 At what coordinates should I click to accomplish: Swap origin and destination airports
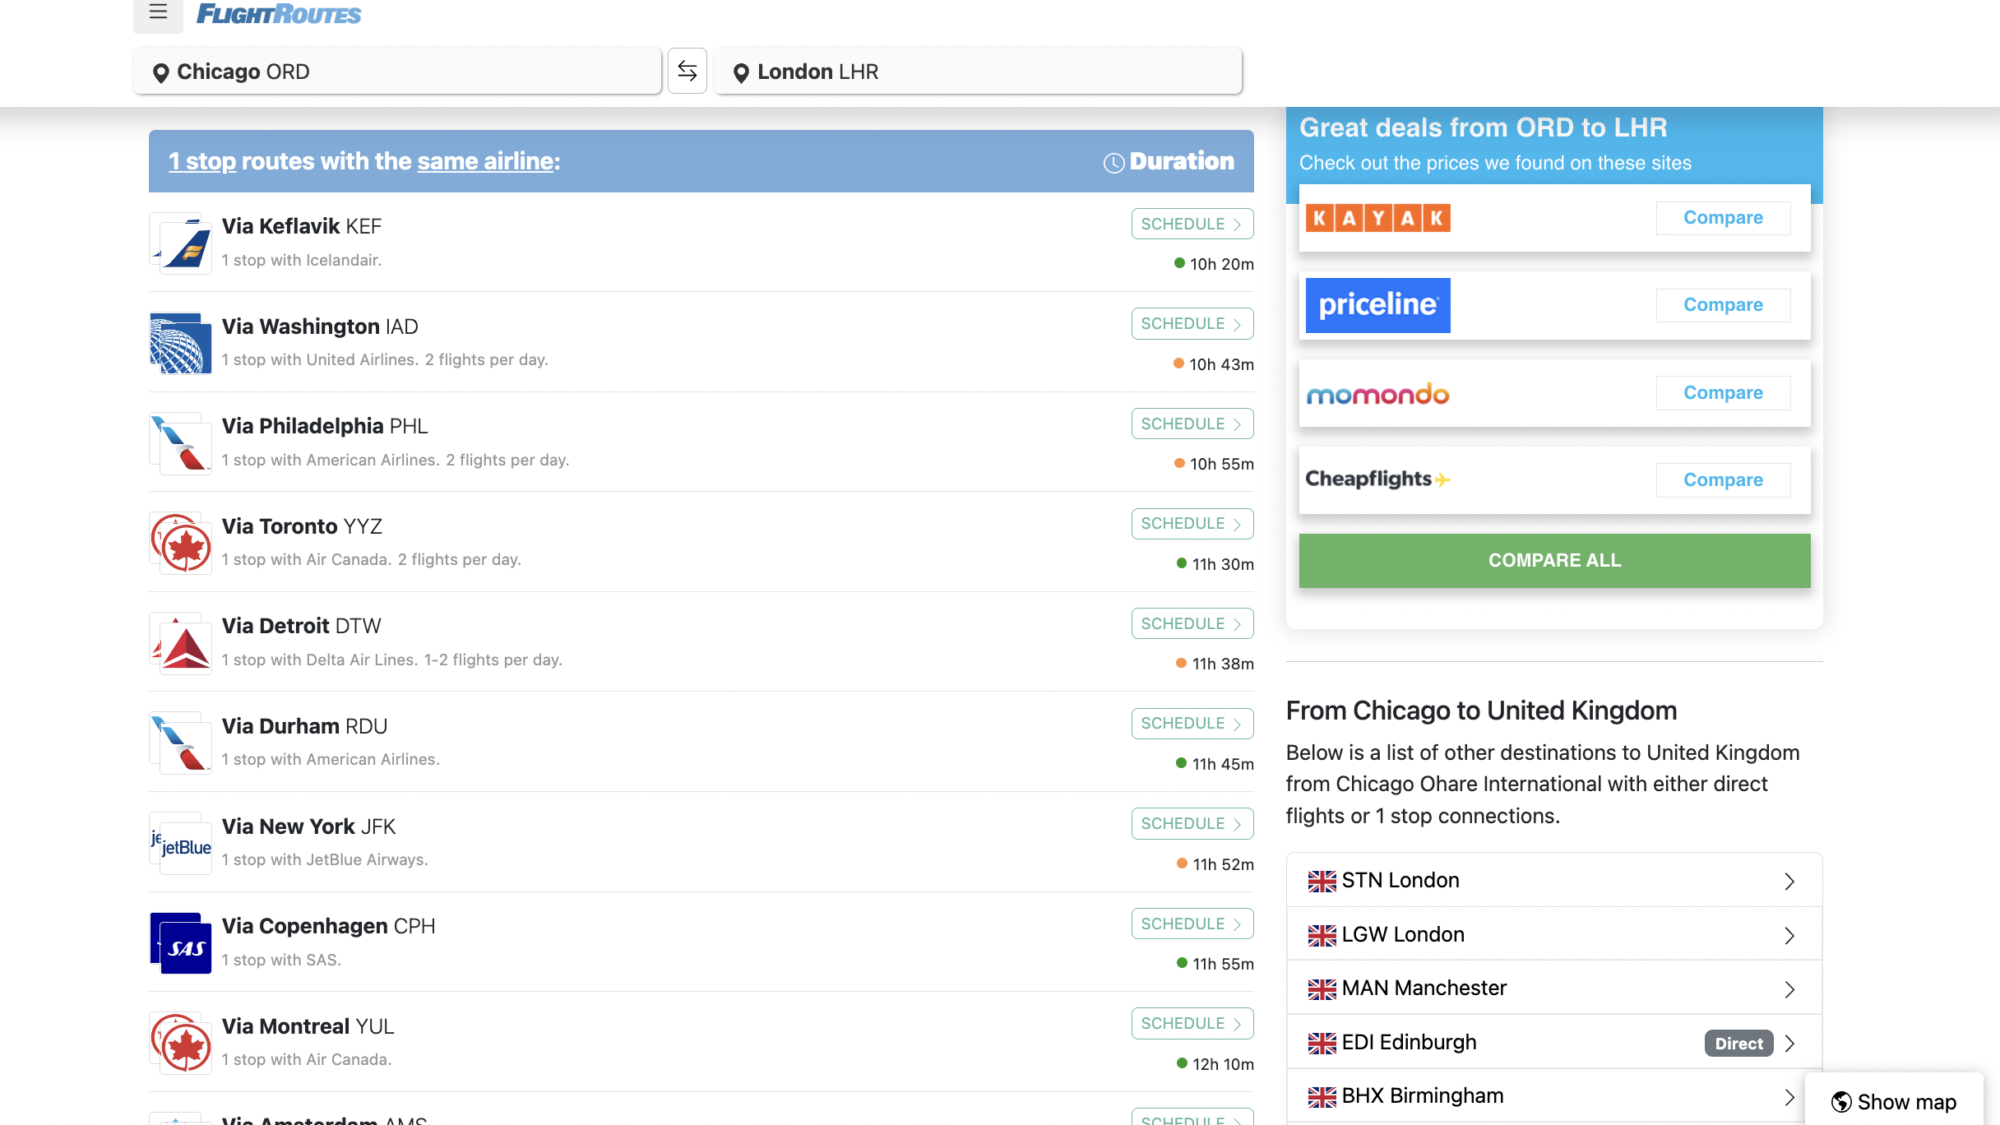pyautogui.click(x=687, y=71)
